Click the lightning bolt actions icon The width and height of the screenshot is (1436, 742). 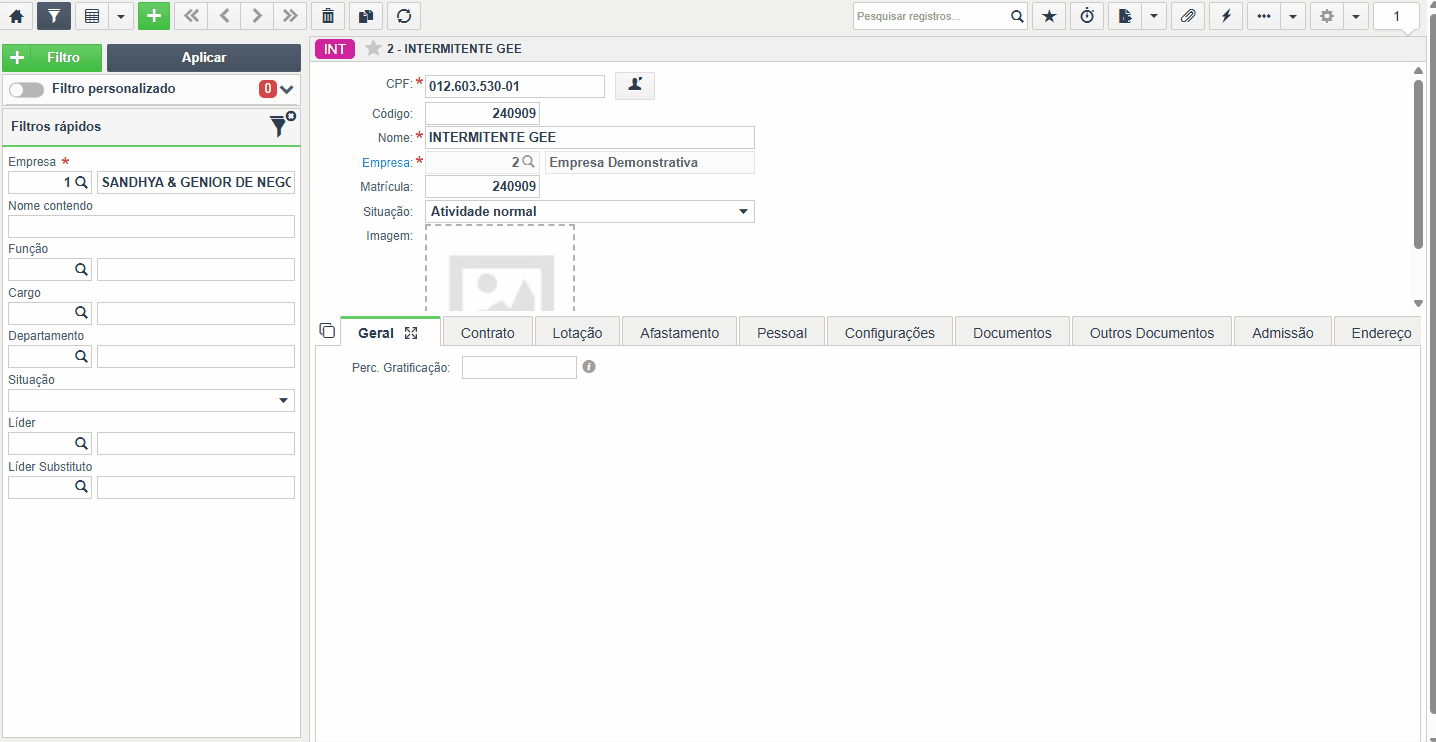[x=1226, y=16]
